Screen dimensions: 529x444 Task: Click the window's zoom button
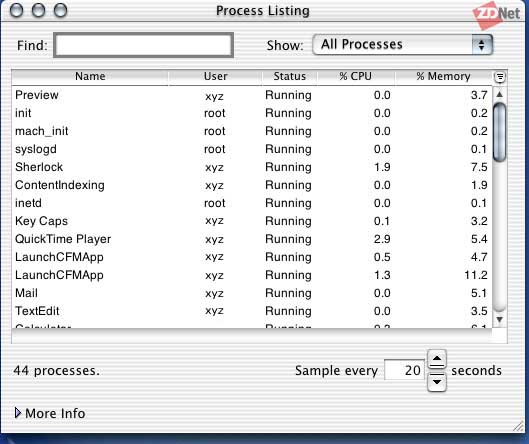point(60,10)
